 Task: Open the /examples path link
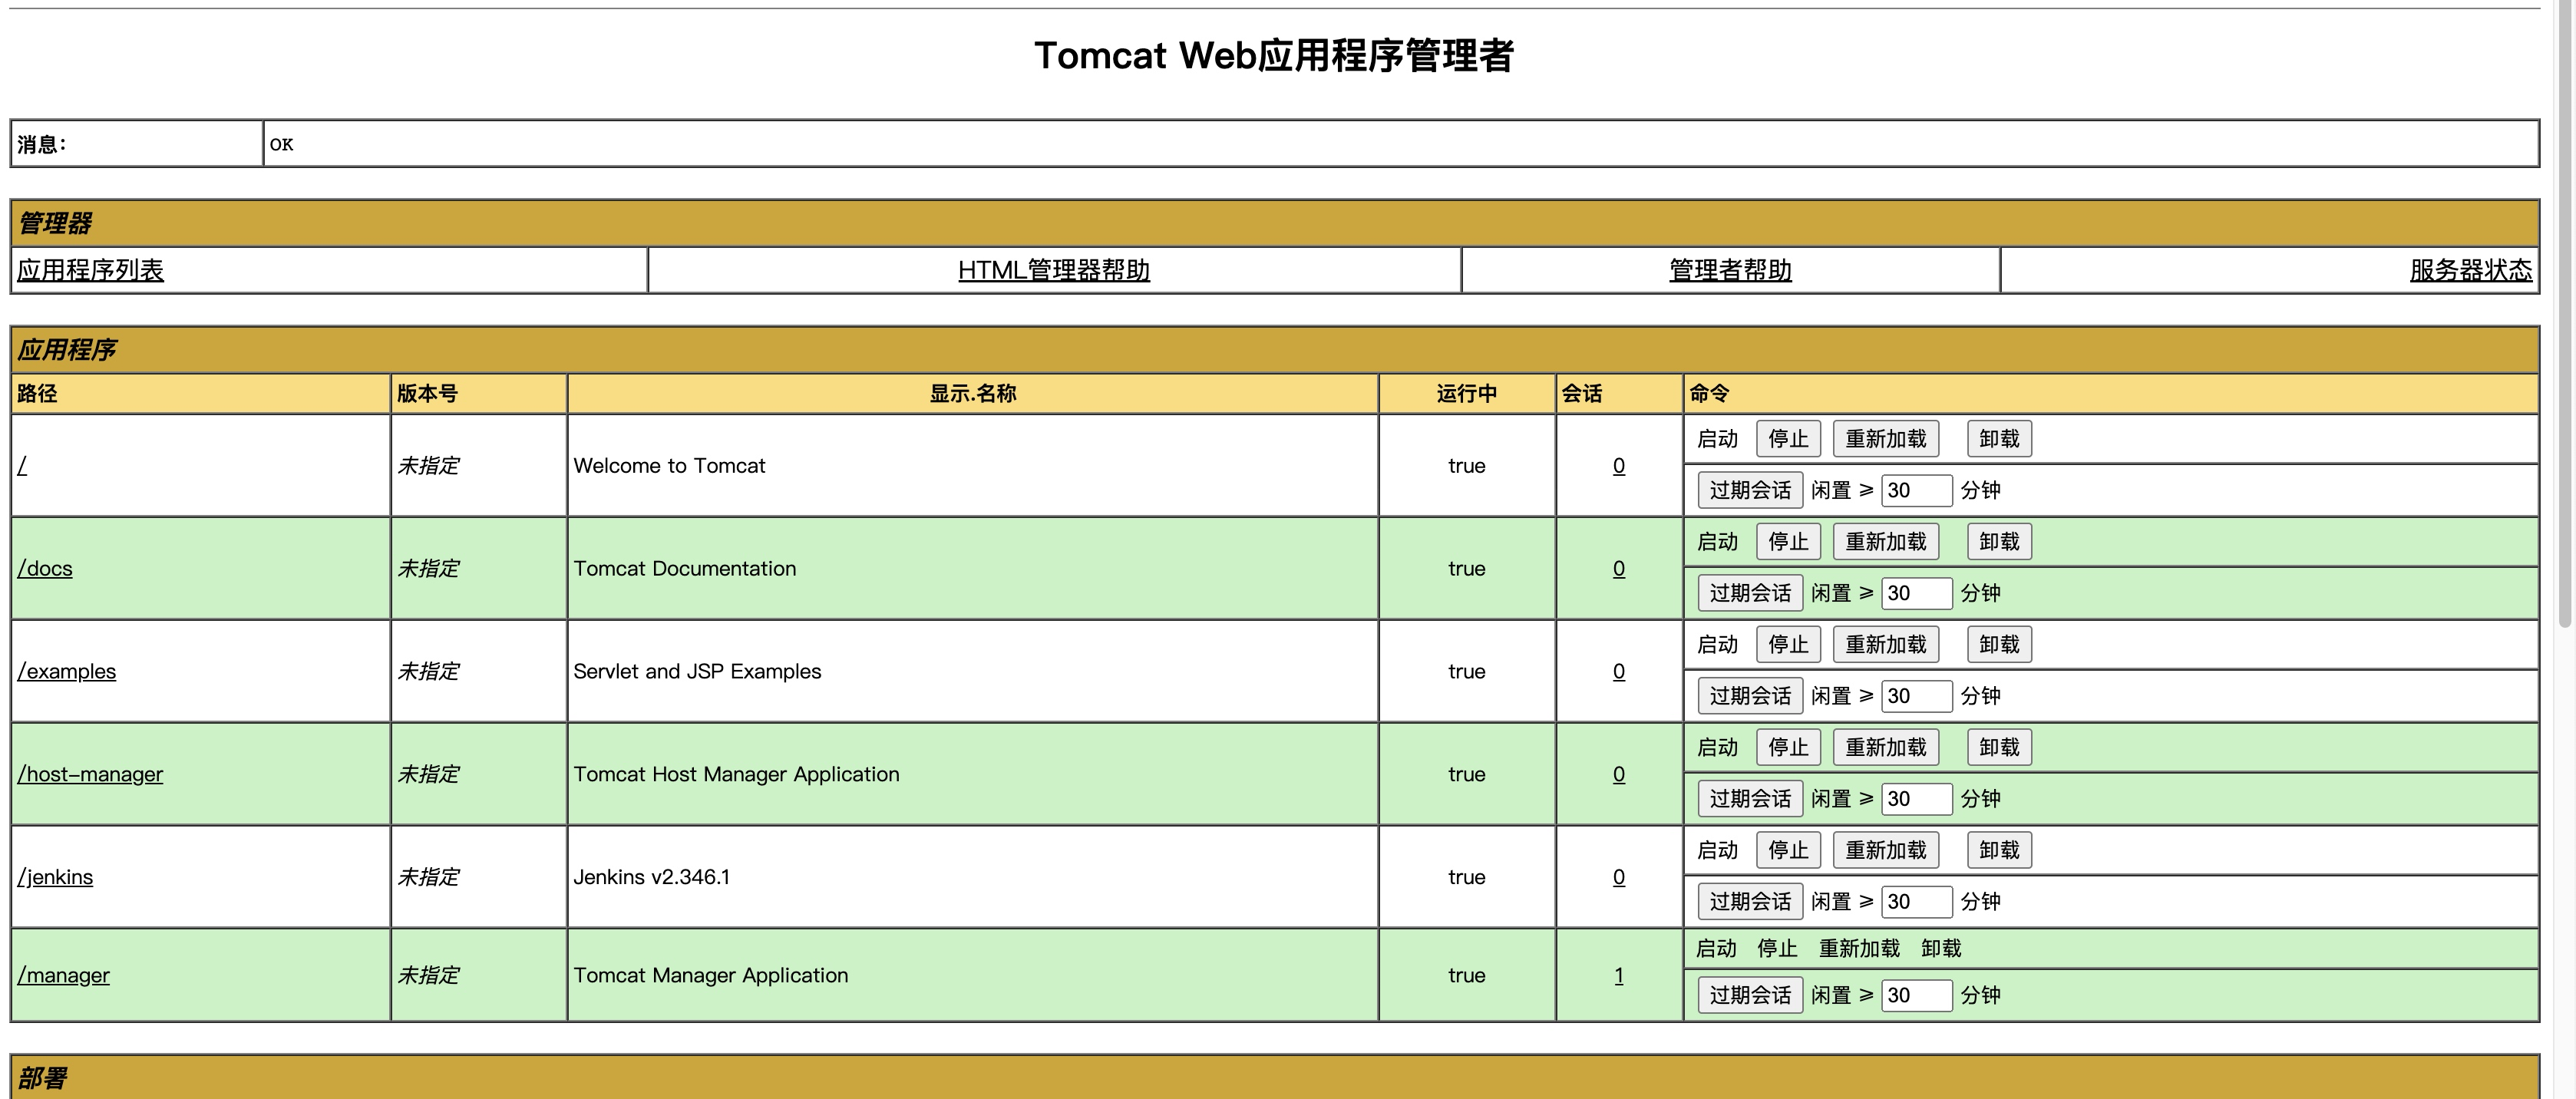tap(66, 671)
